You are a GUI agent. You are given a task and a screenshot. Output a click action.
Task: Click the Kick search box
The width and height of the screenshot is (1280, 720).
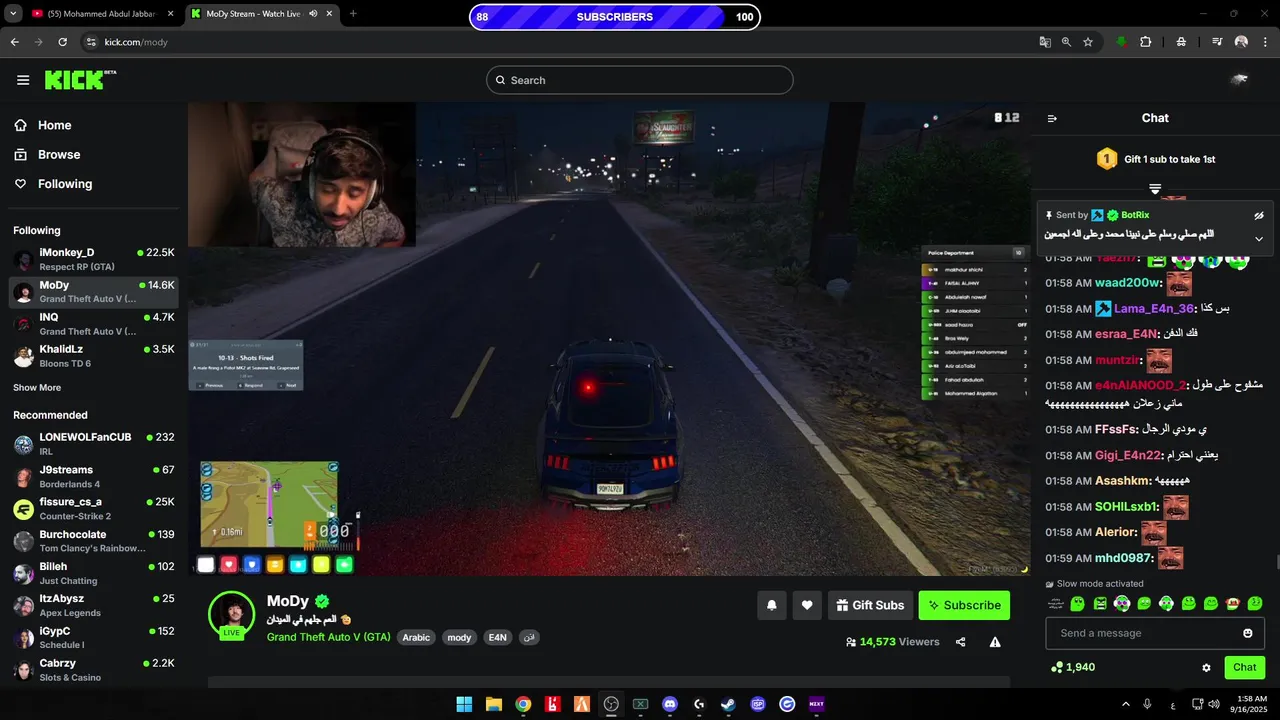click(640, 80)
